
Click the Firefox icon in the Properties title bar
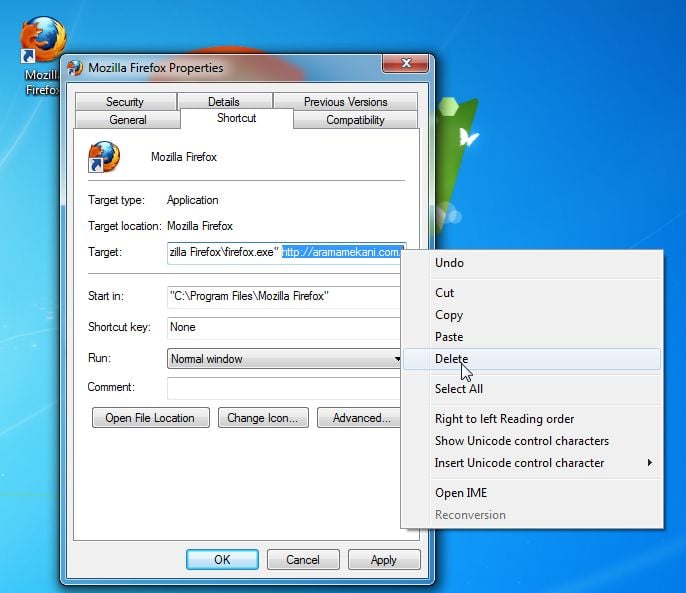pos(75,68)
